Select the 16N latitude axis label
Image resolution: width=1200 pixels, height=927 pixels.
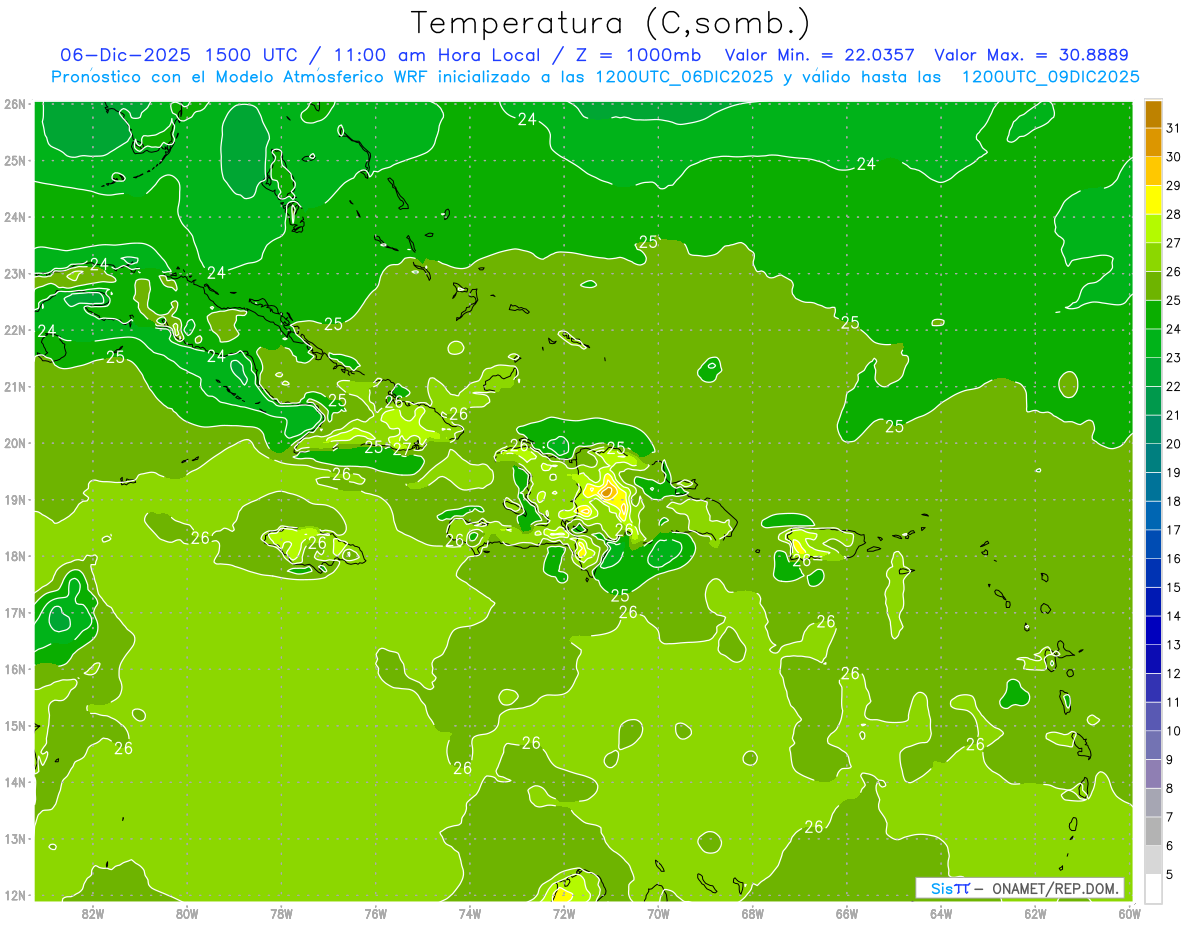tap(14, 669)
